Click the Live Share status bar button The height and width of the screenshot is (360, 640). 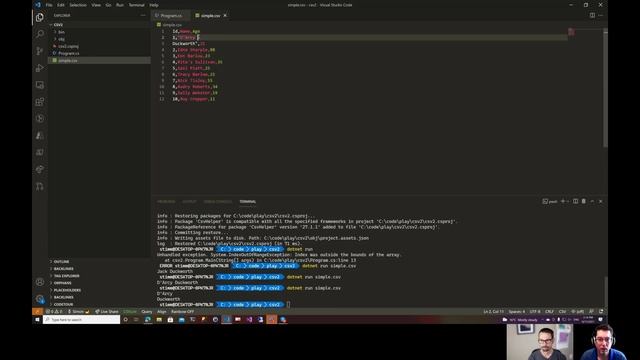[x=107, y=311]
